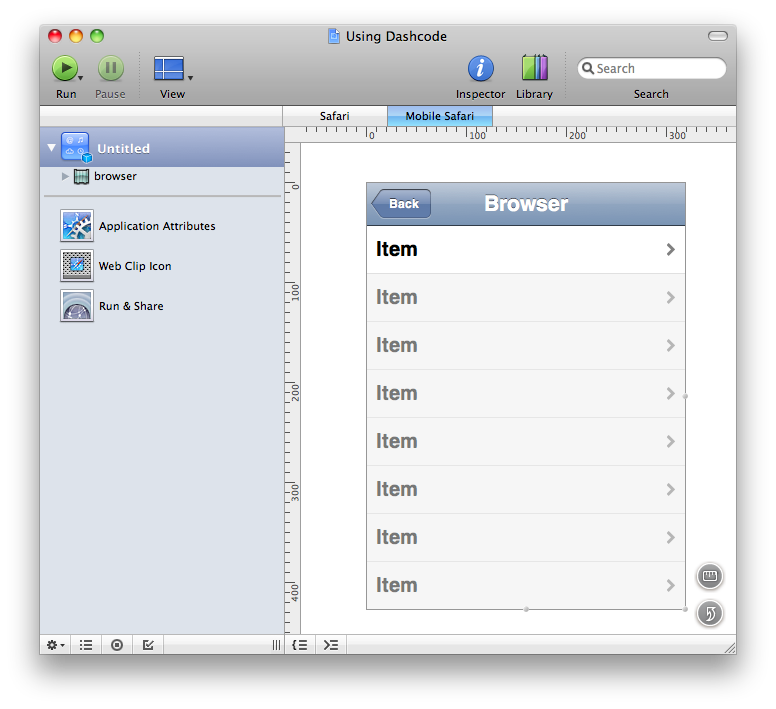Open Run & Share

pos(77,306)
